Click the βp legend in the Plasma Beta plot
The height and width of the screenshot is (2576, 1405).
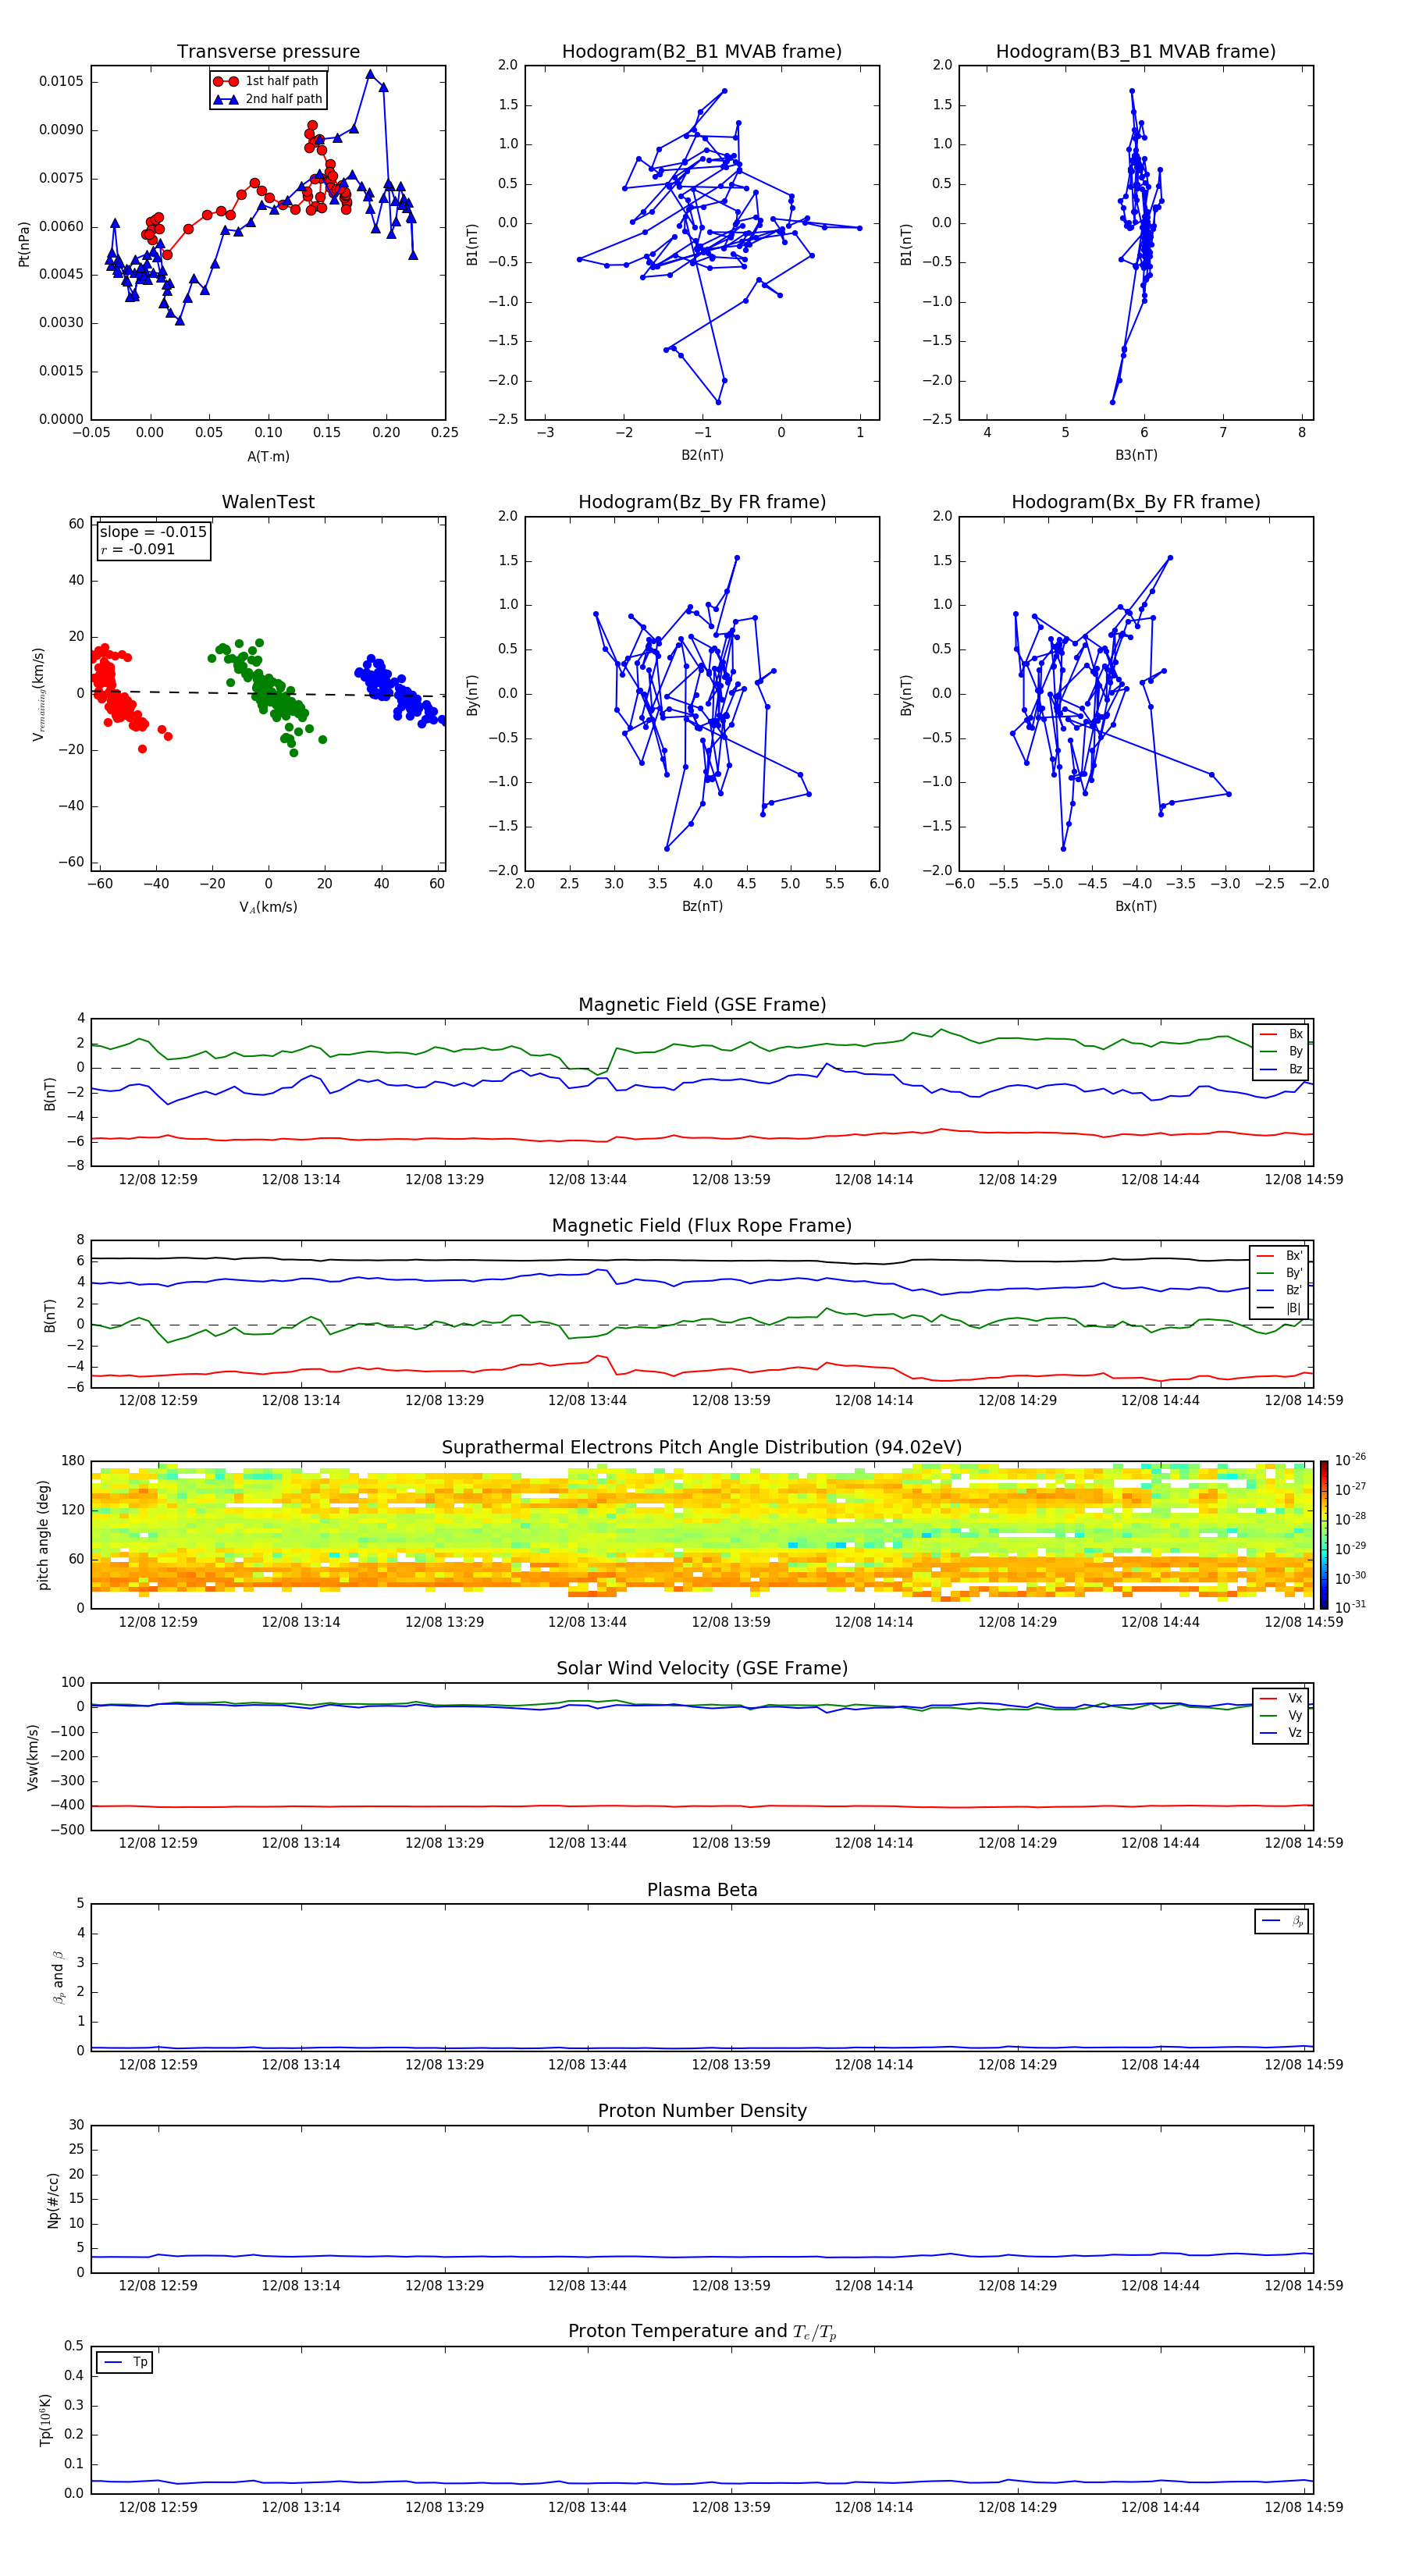[x=1282, y=1921]
